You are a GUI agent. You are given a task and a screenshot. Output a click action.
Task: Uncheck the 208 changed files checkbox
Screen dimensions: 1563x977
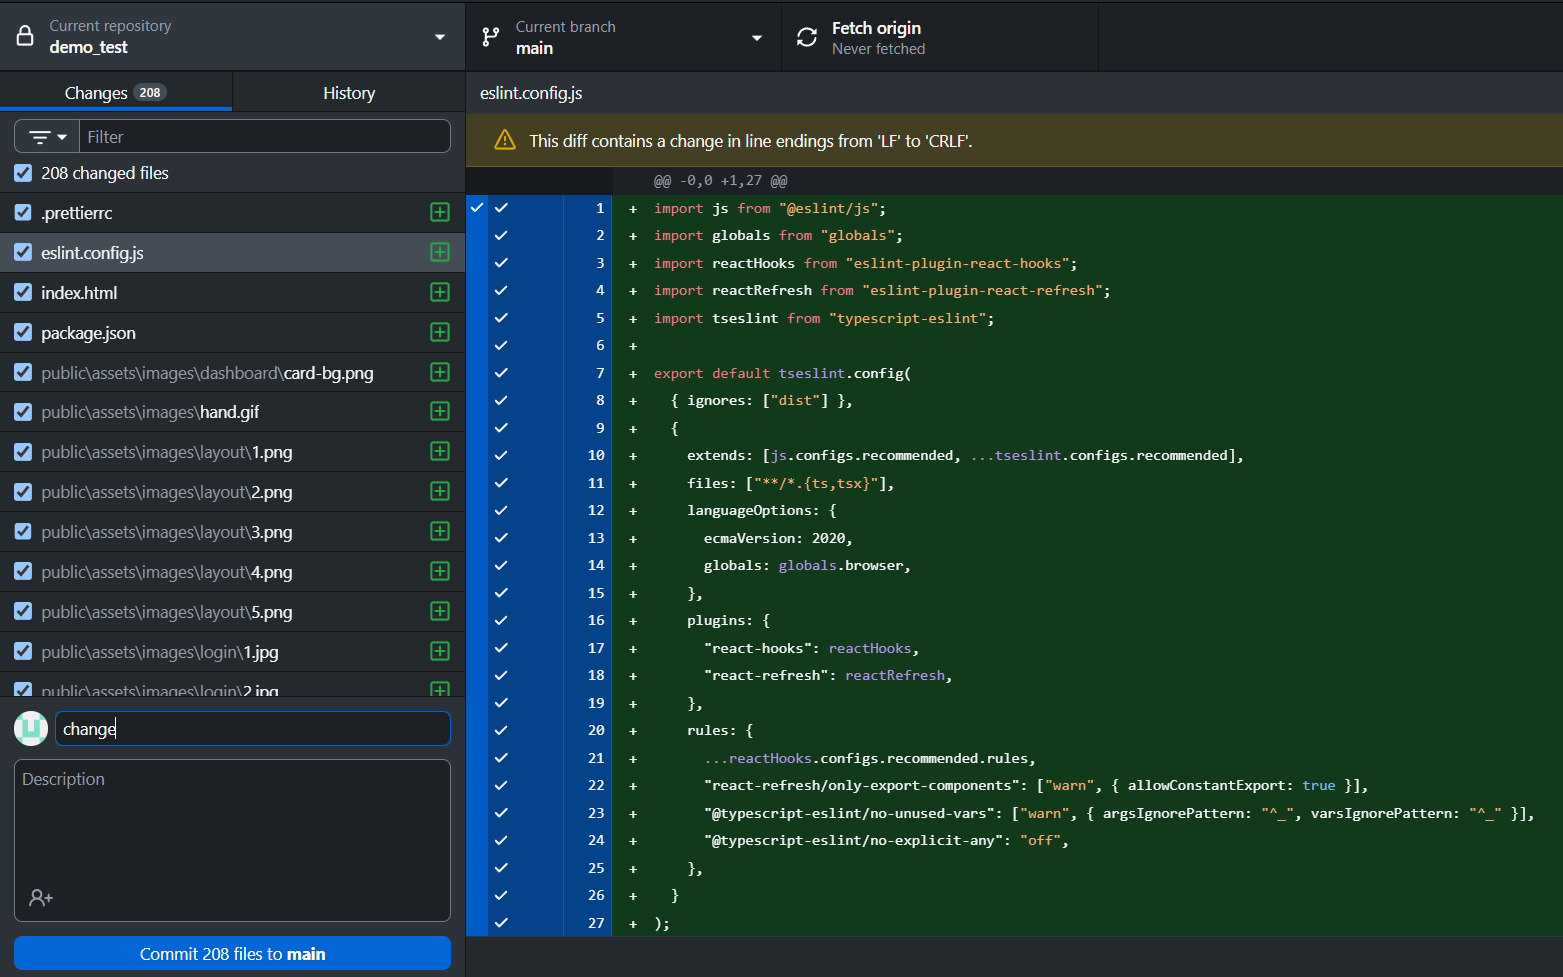(x=23, y=173)
